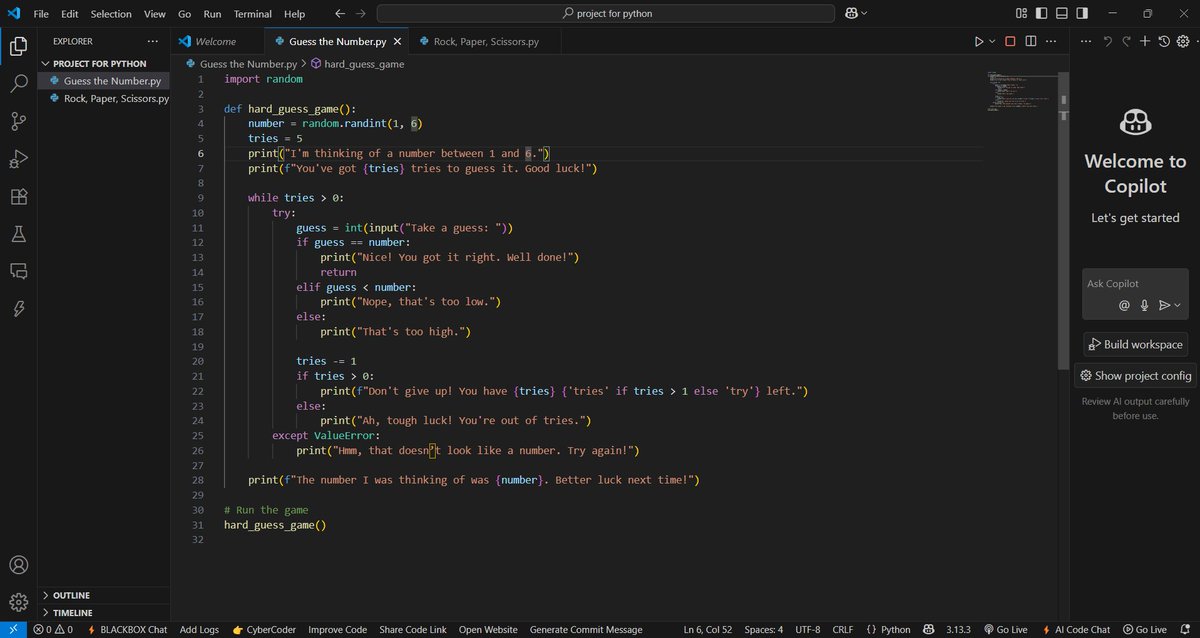Click the errors and warnings count
1200x638 pixels.
pyautogui.click(x=53, y=630)
